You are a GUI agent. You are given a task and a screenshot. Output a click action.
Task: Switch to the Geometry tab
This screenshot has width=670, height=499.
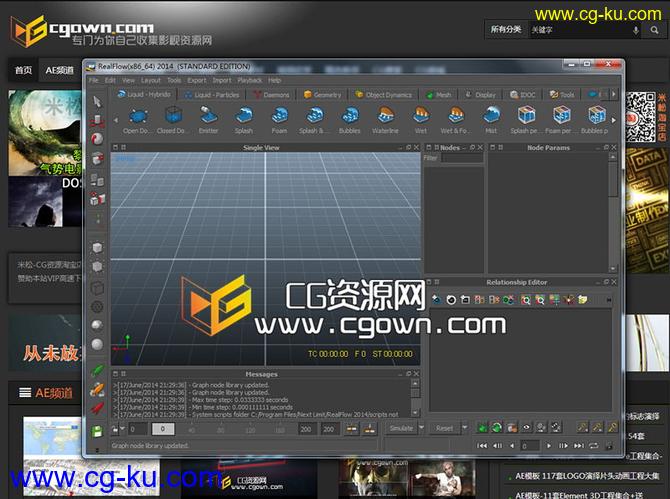click(323, 95)
